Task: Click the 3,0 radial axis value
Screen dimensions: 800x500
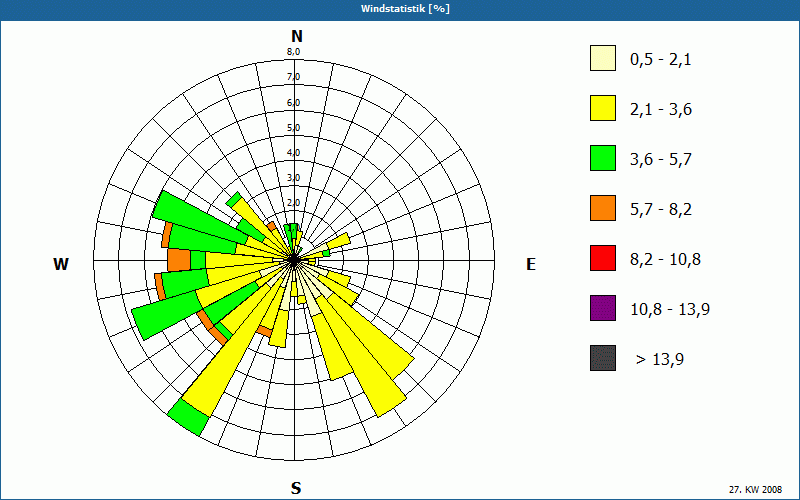Action: point(293,178)
